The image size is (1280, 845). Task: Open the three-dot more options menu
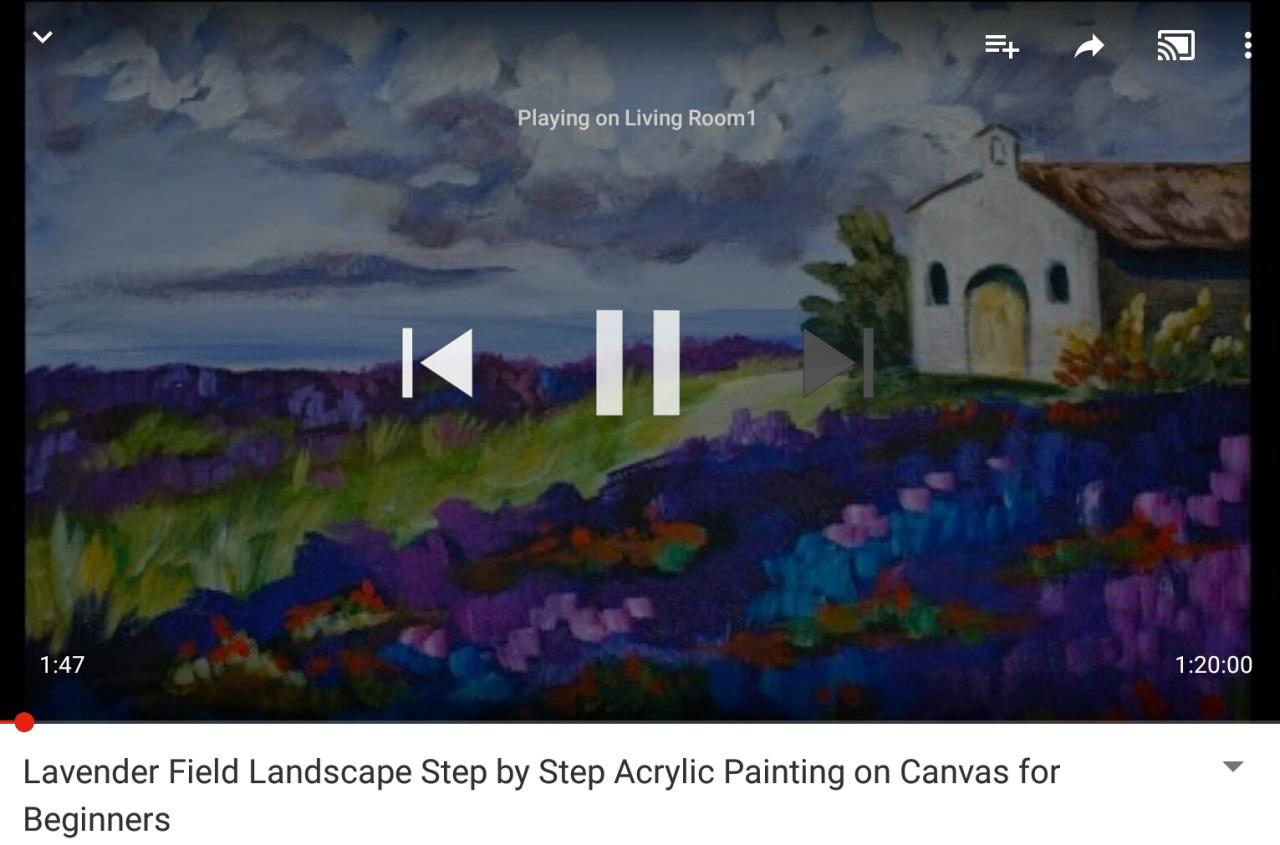tap(1247, 45)
